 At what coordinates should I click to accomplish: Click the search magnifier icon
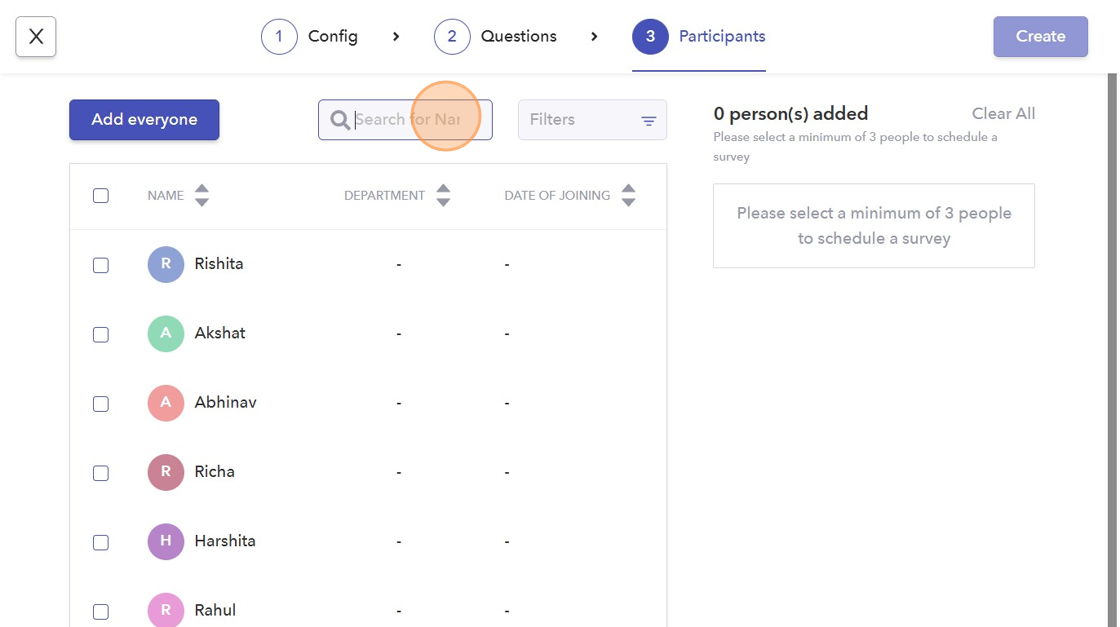(x=340, y=120)
